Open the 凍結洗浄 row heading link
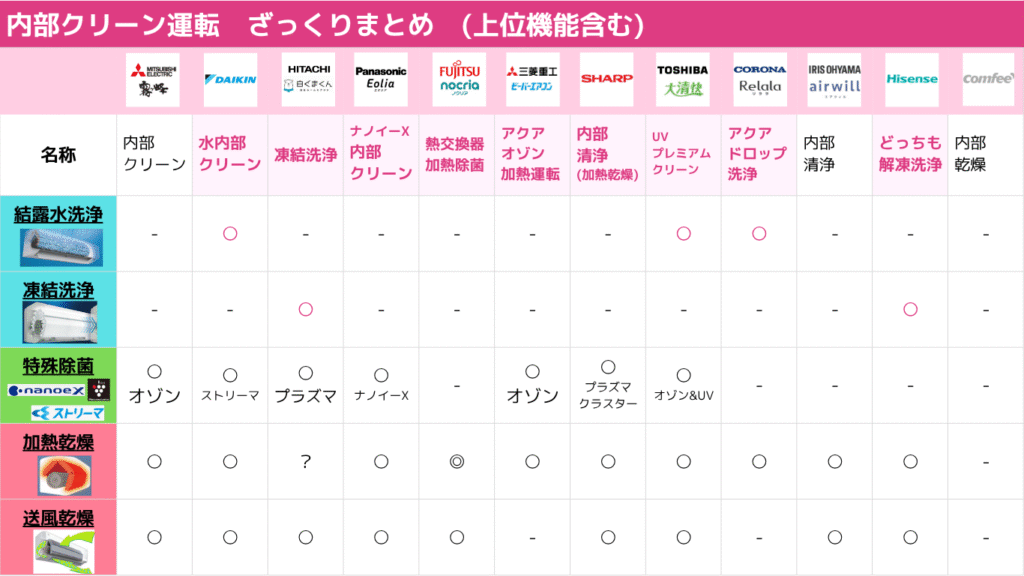Viewport: 1024px width, 576px height. [58, 290]
